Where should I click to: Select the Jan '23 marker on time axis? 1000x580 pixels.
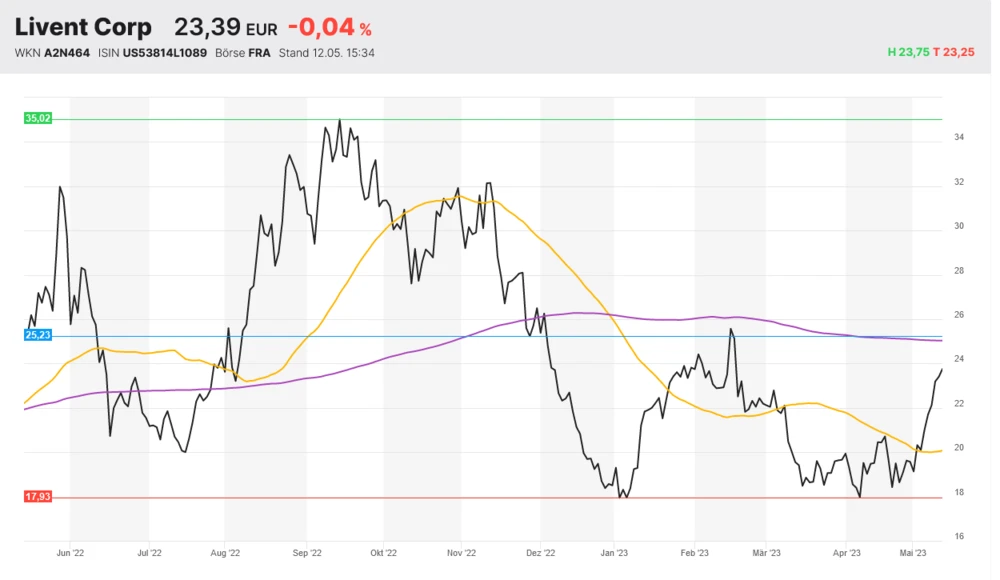[x=613, y=551]
